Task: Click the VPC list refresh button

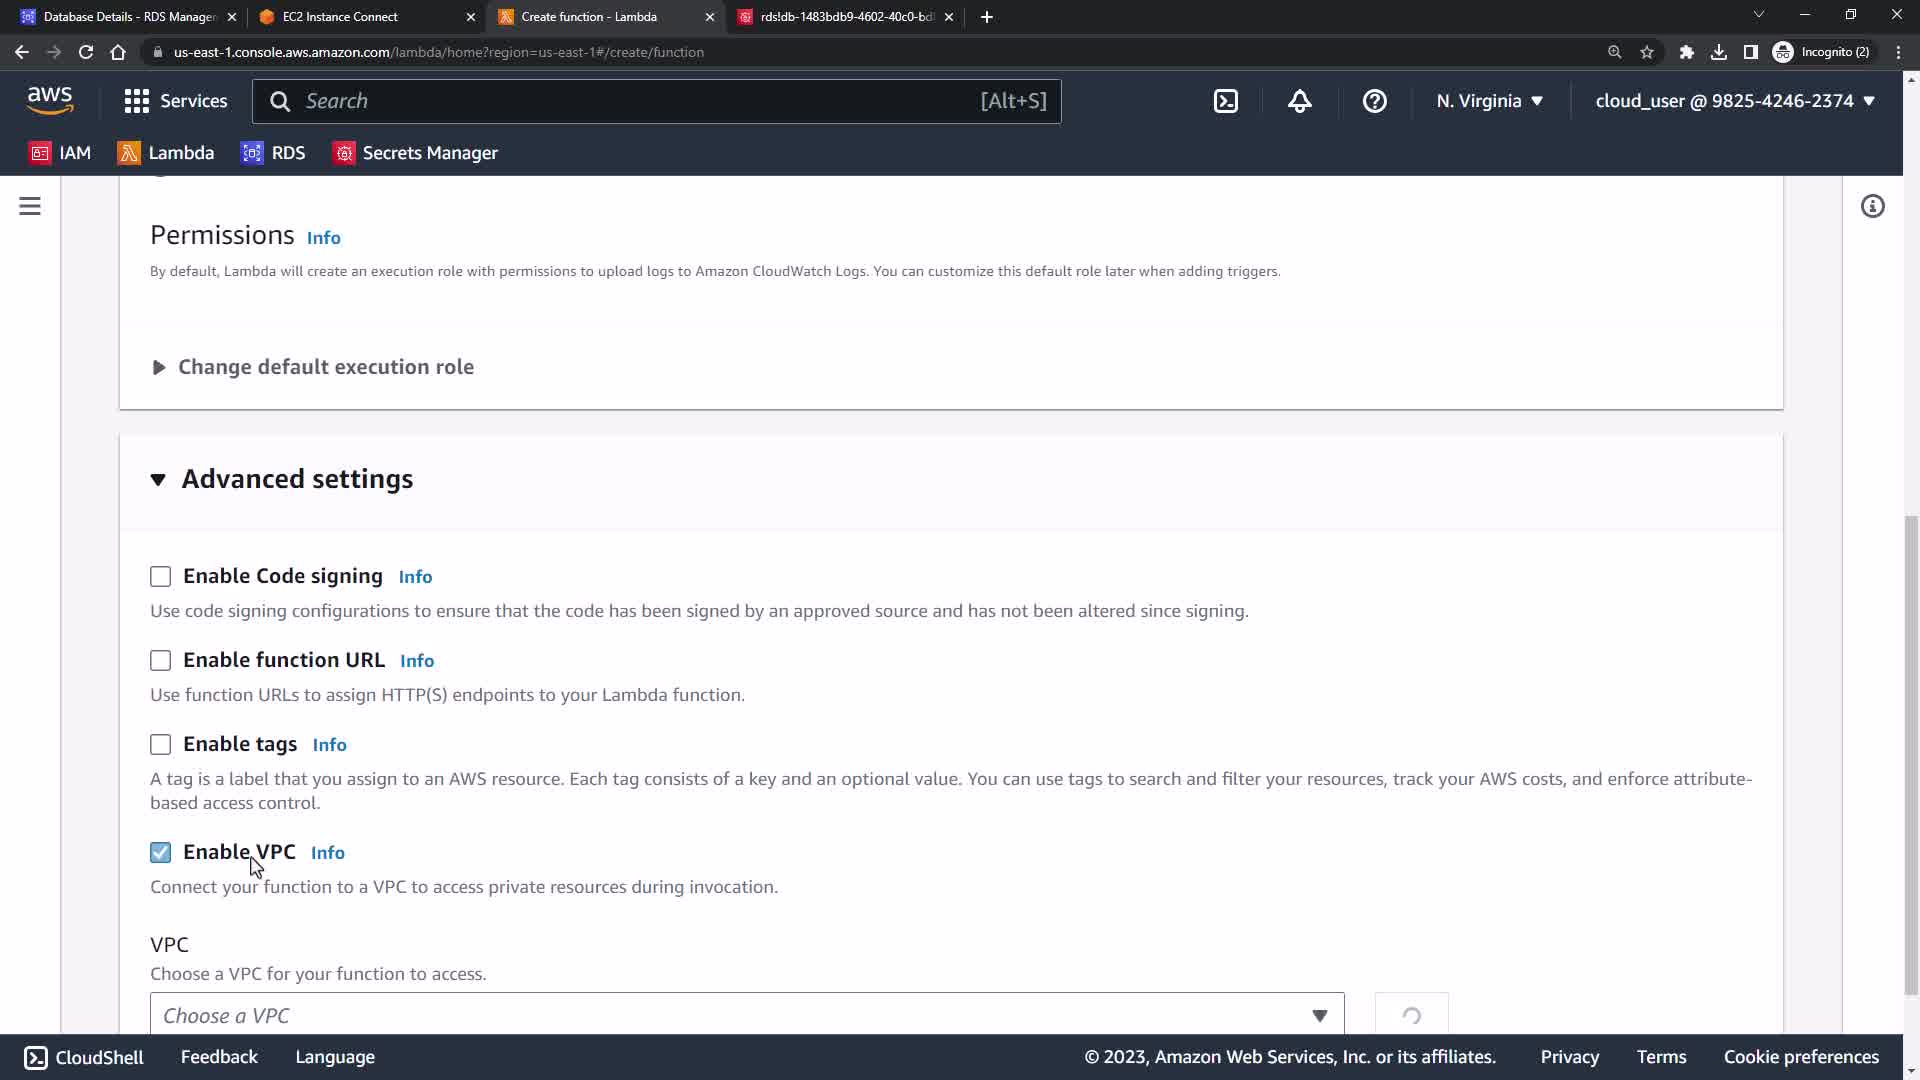Action: 1411,1015
